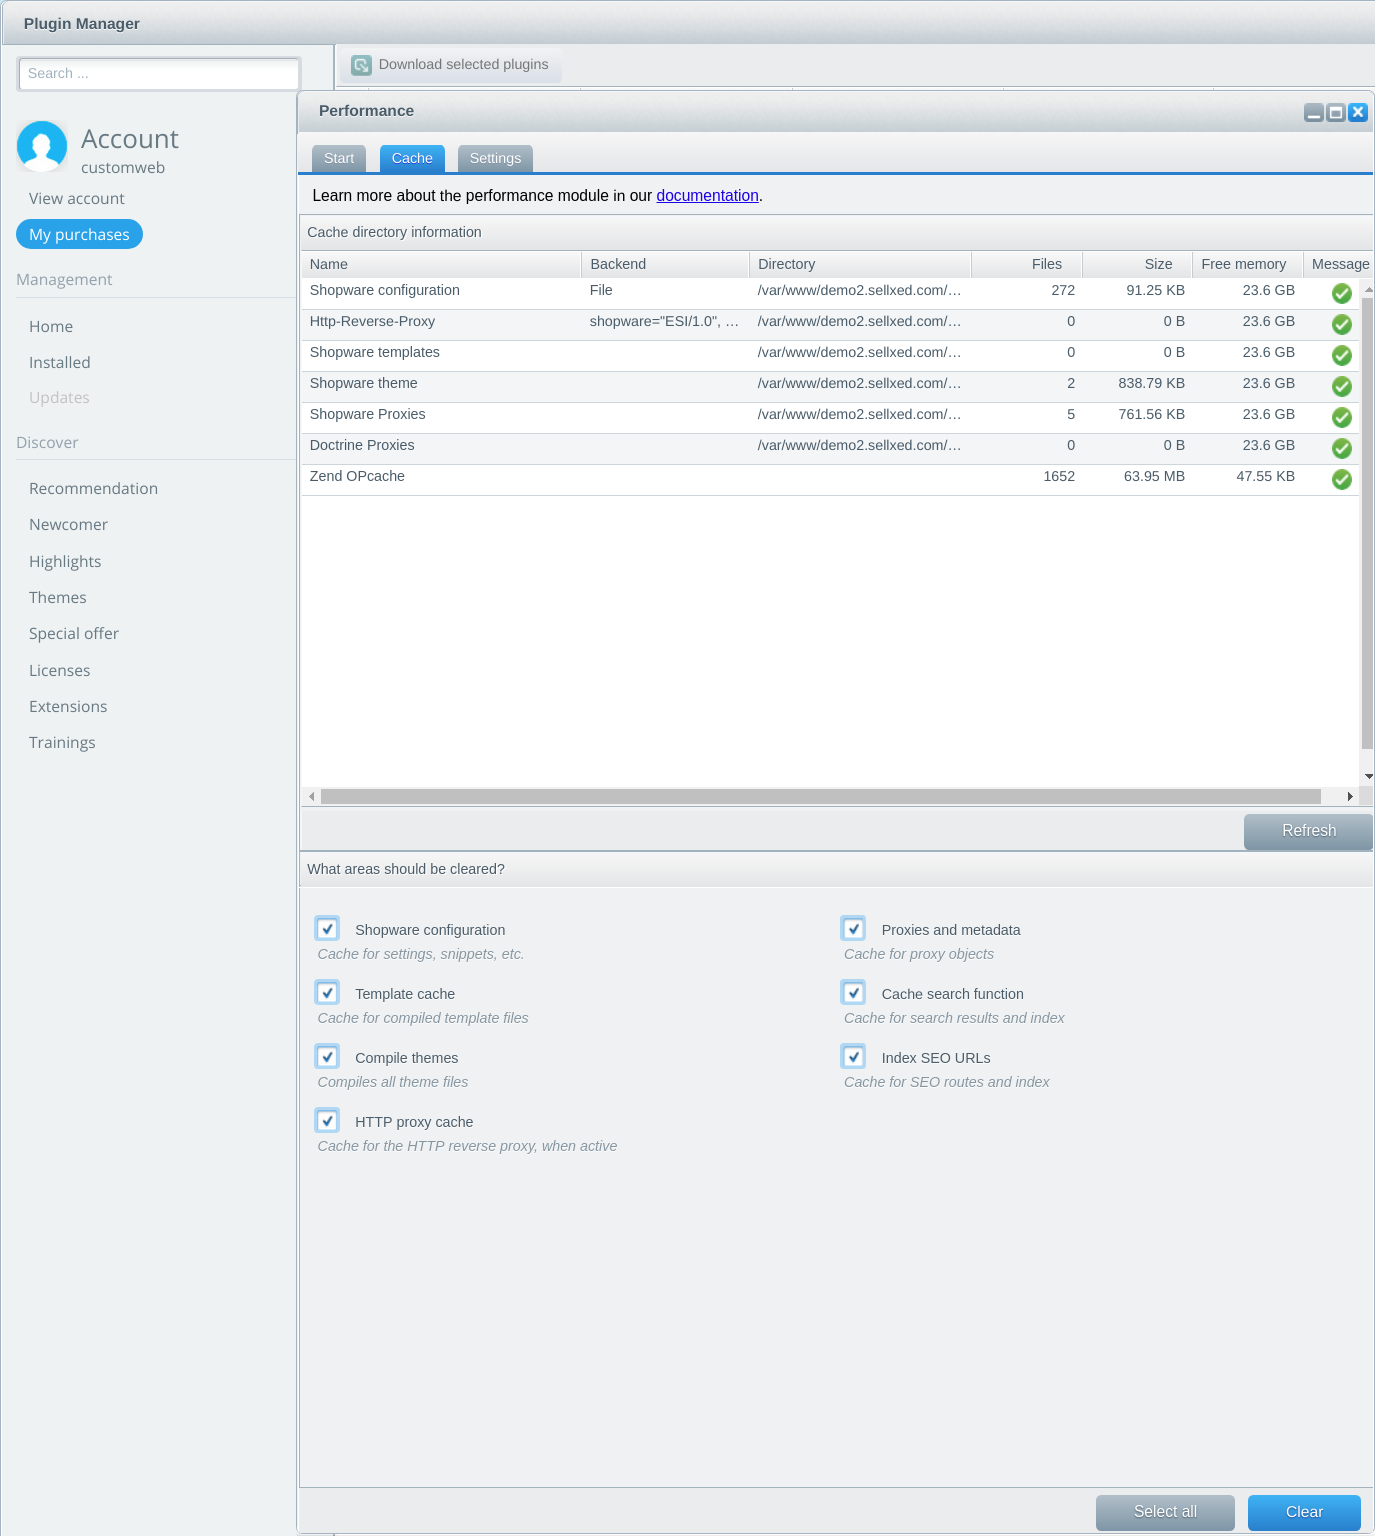Click the Account avatar icon
Image resolution: width=1375 pixels, height=1536 pixels.
click(x=42, y=146)
